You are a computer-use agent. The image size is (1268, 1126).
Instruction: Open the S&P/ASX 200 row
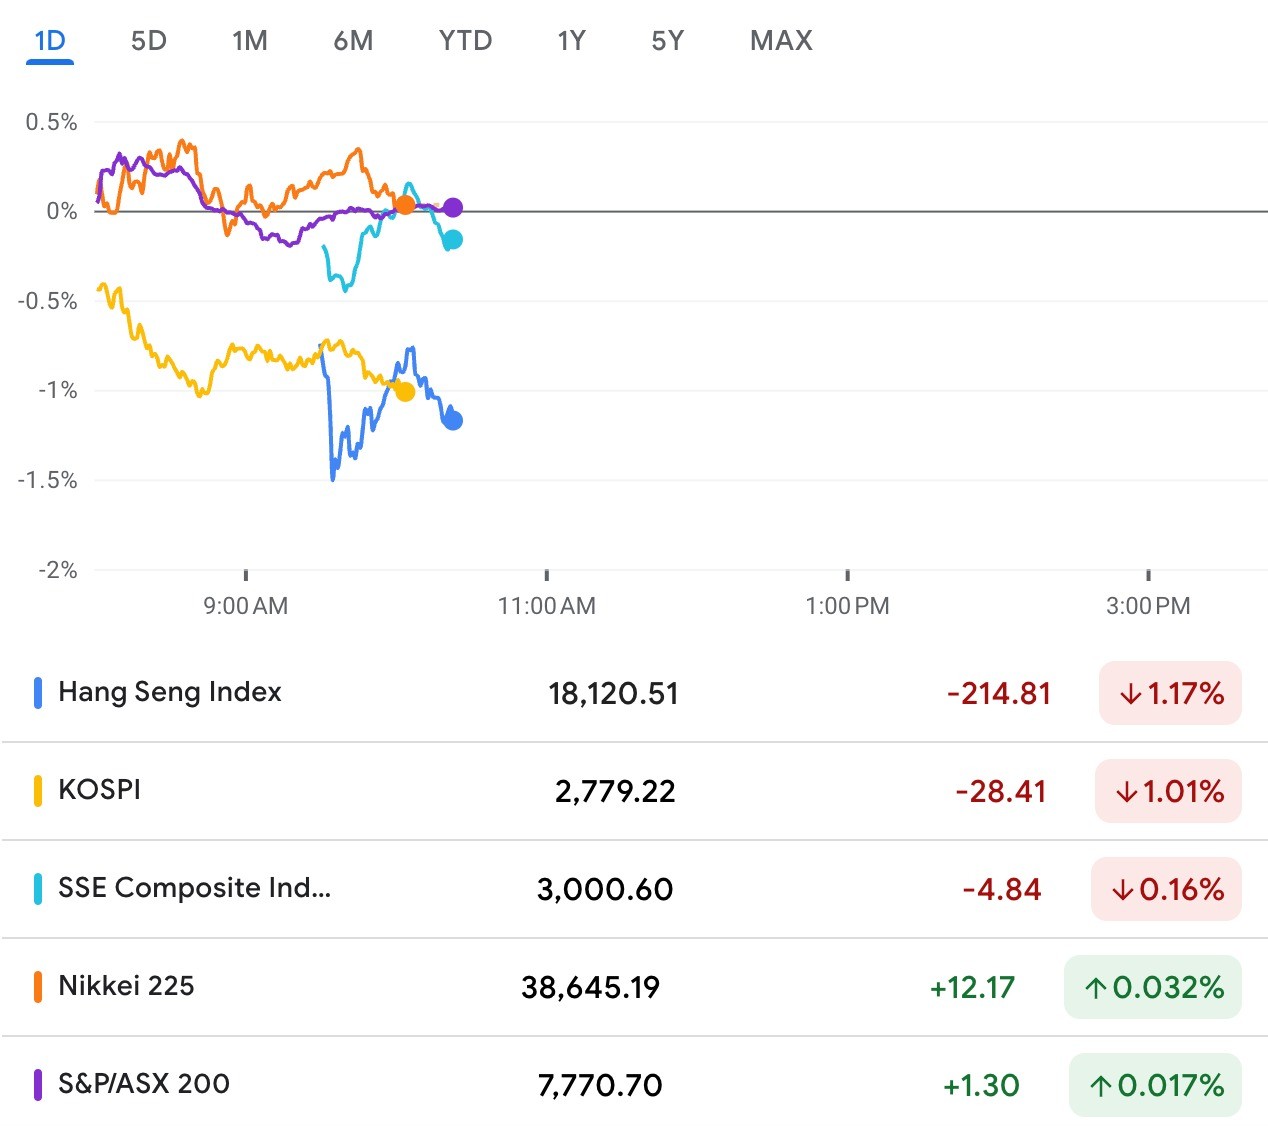(634, 1084)
